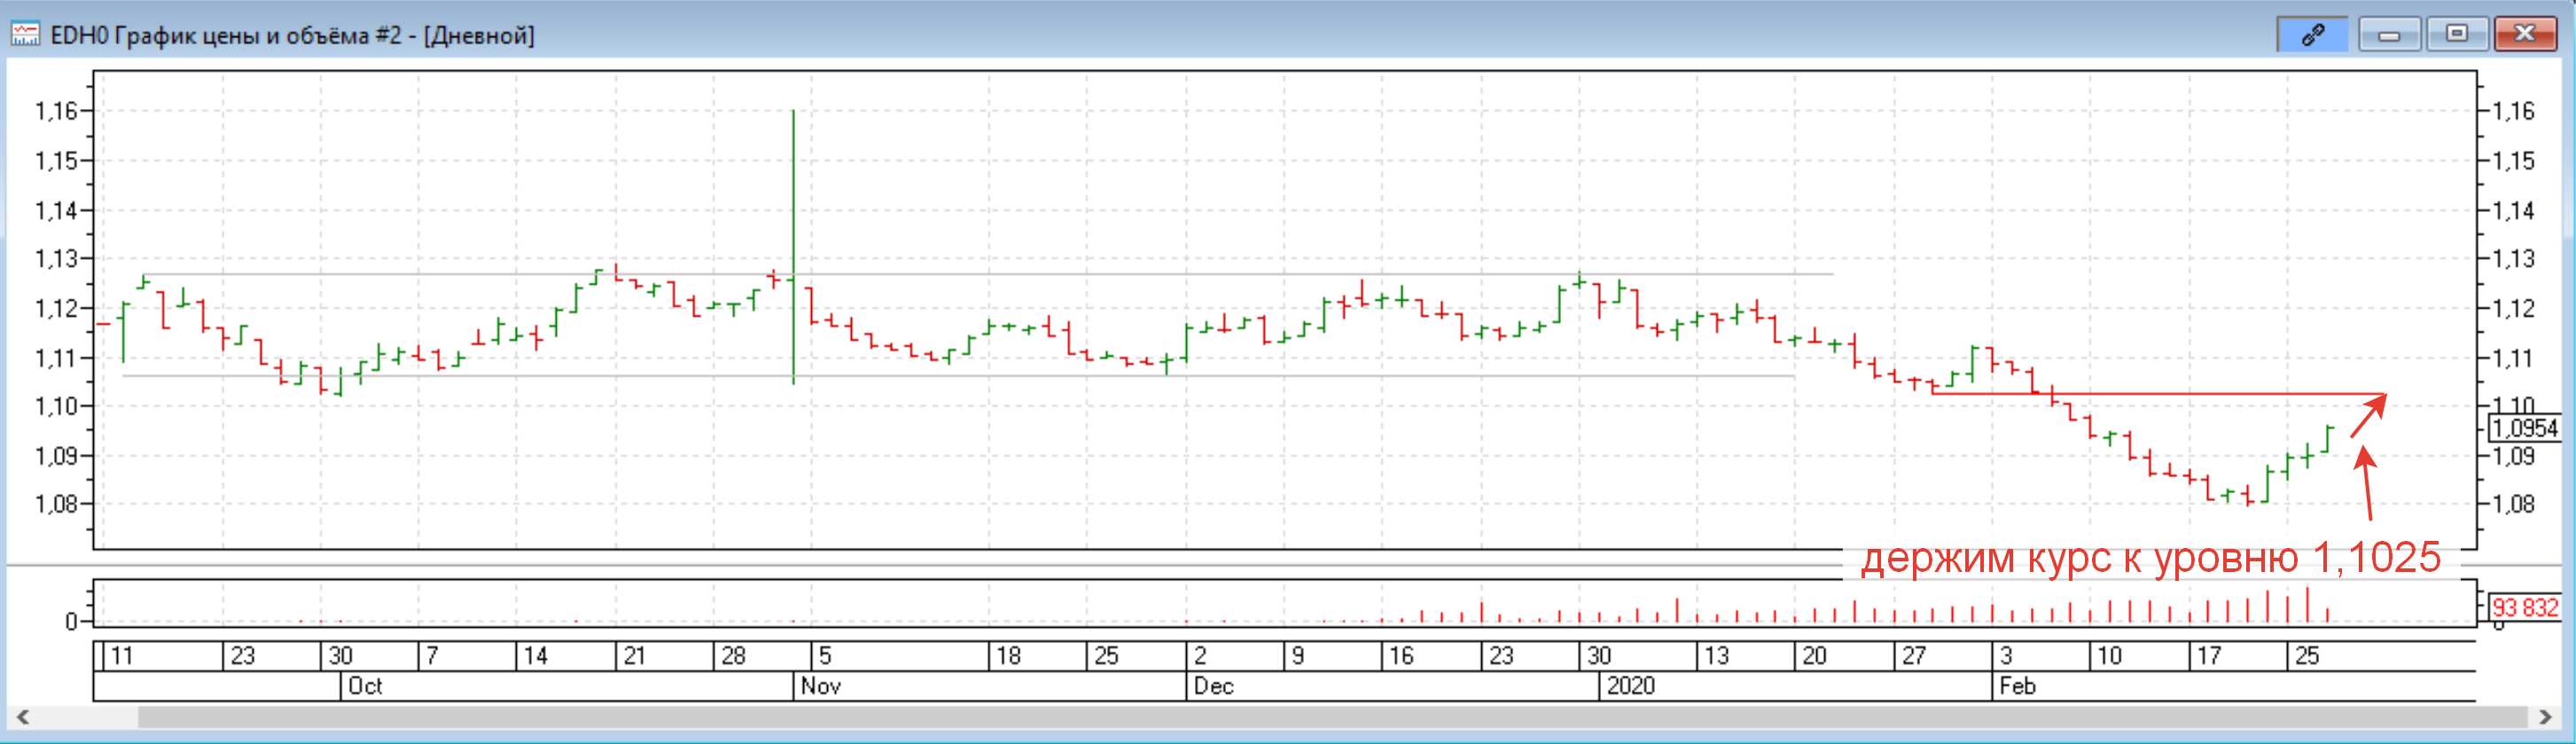Image resolution: width=2576 pixels, height=744 pixels.
Task: Click the date label '5' in November
Action: (x=825, y=656)
